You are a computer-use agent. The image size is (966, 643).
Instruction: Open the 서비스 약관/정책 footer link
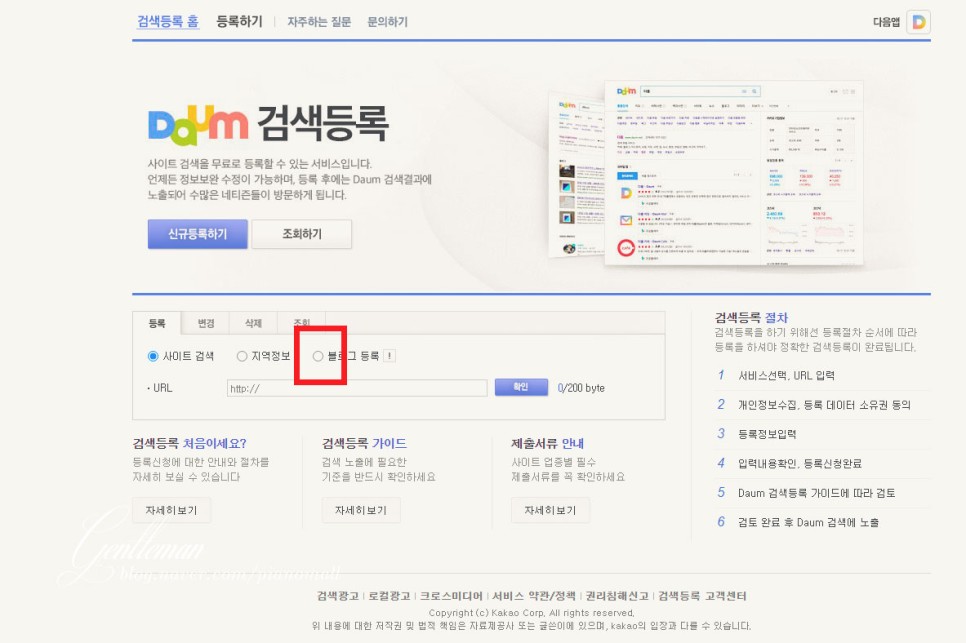tap(534, 596)
